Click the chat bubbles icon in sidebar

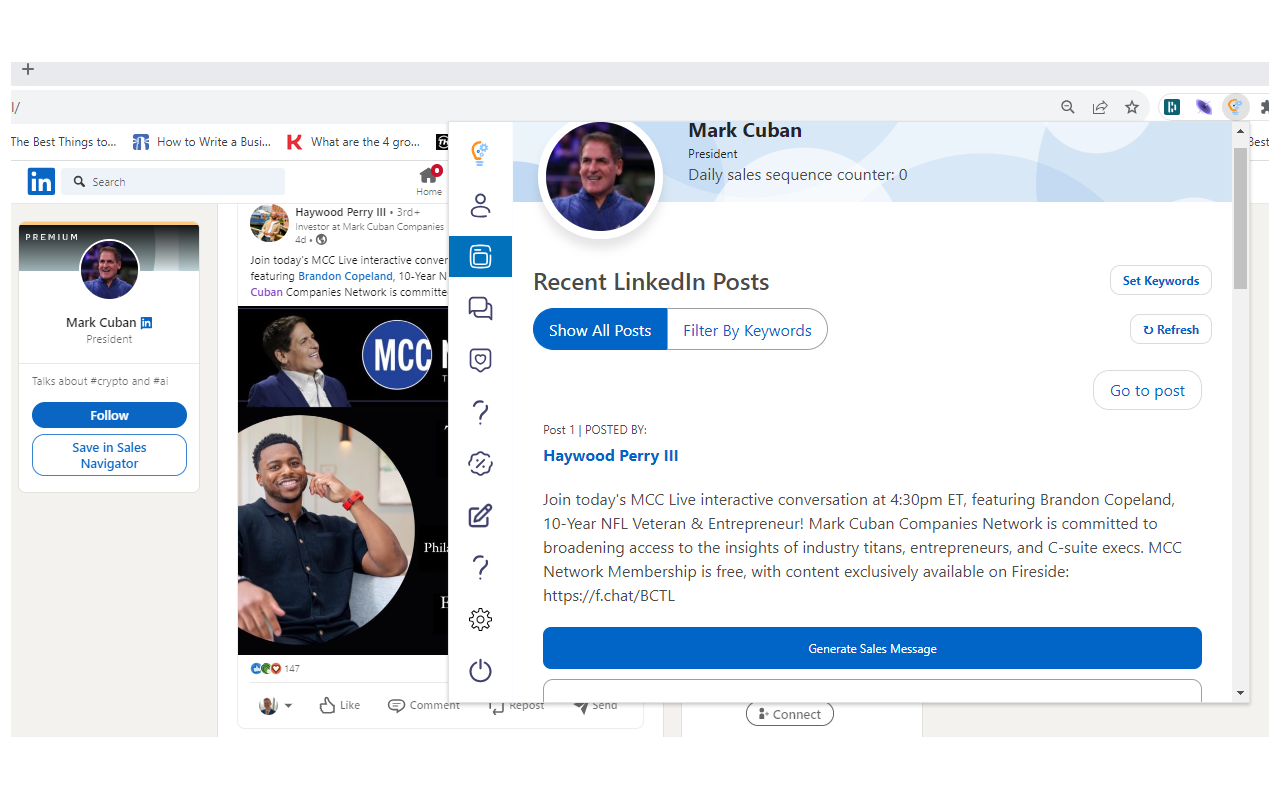pyautogui.click(x=480, y=308)
